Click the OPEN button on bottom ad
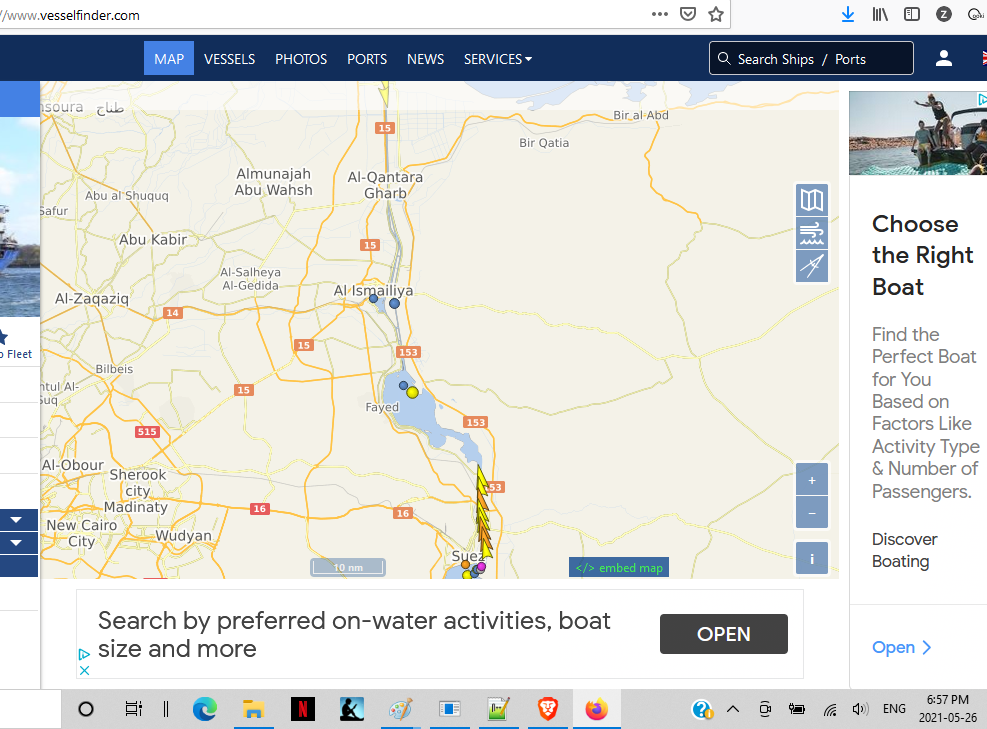This screenshot has width=987, height=729. click(x=723, y=634)
